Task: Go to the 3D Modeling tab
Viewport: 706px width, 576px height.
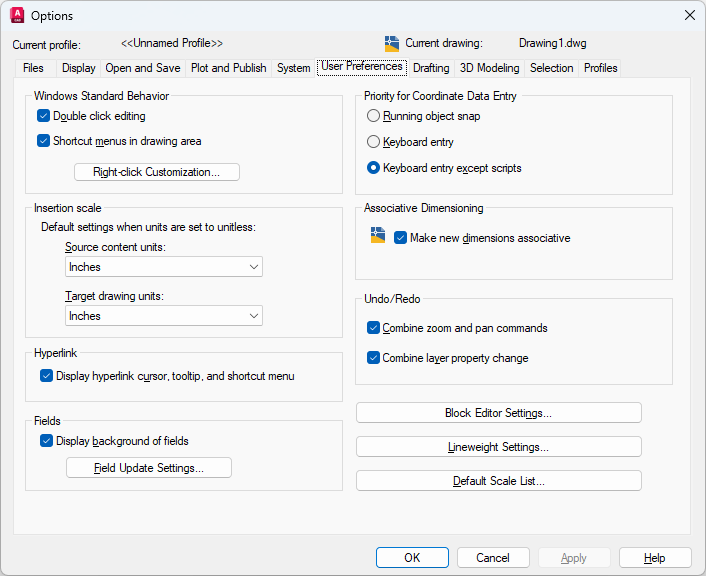Action: pyautogui.click(x=489, y=68)
